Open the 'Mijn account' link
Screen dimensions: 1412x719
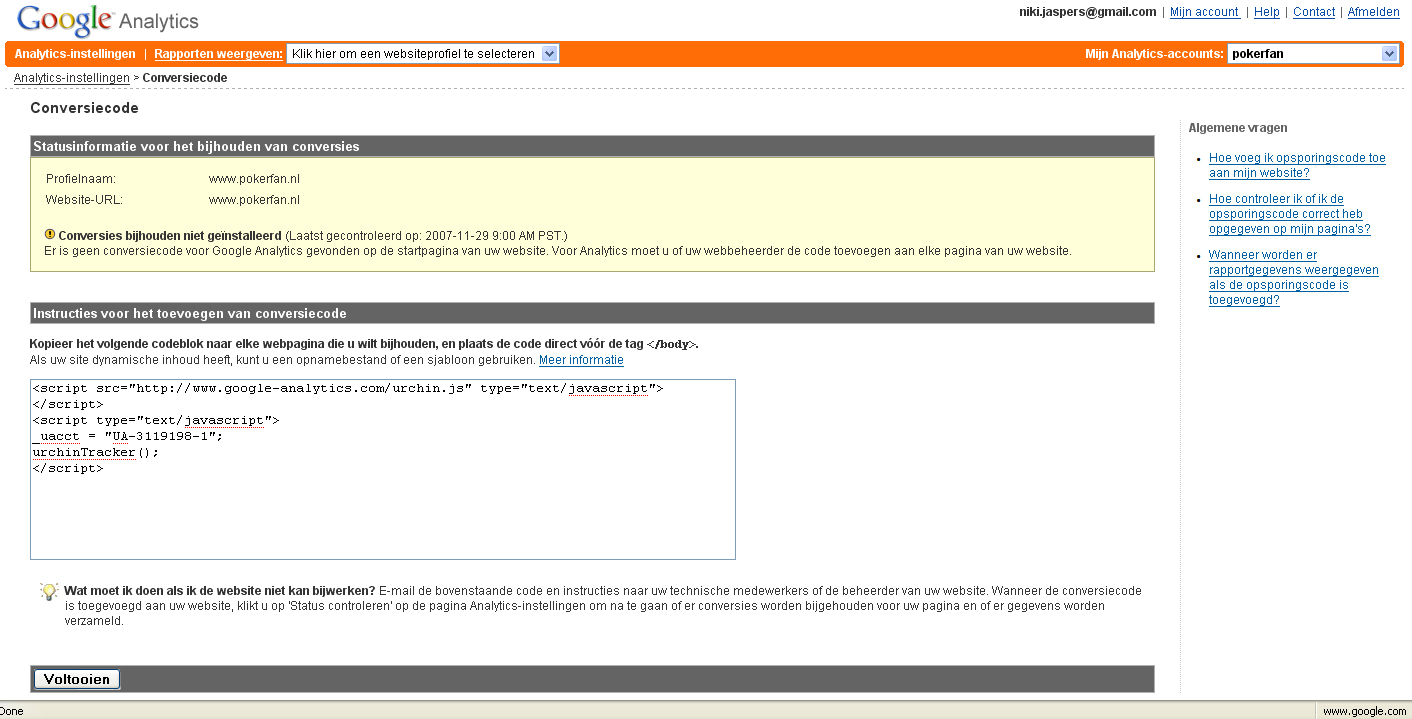click(1205, 12)
